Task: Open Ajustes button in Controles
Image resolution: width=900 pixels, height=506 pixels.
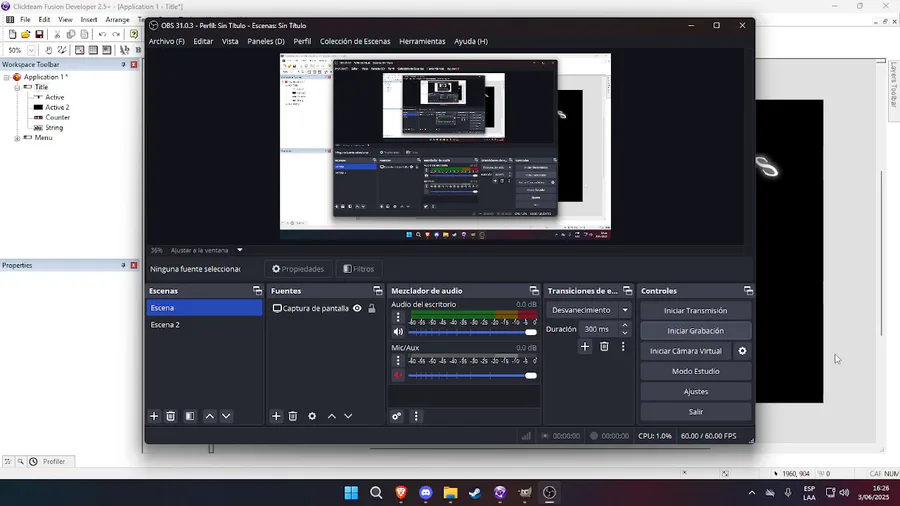Action: coord(696,391)
